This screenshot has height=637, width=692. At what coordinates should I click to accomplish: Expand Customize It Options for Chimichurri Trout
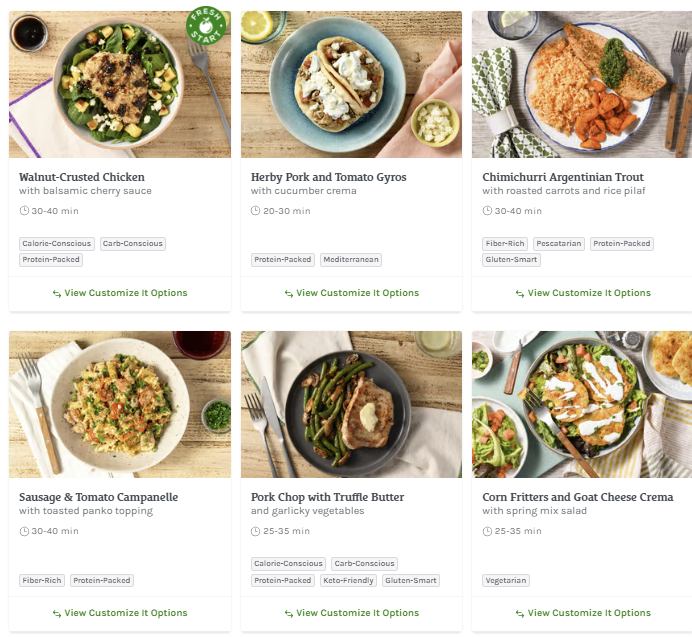coord(589,293)
